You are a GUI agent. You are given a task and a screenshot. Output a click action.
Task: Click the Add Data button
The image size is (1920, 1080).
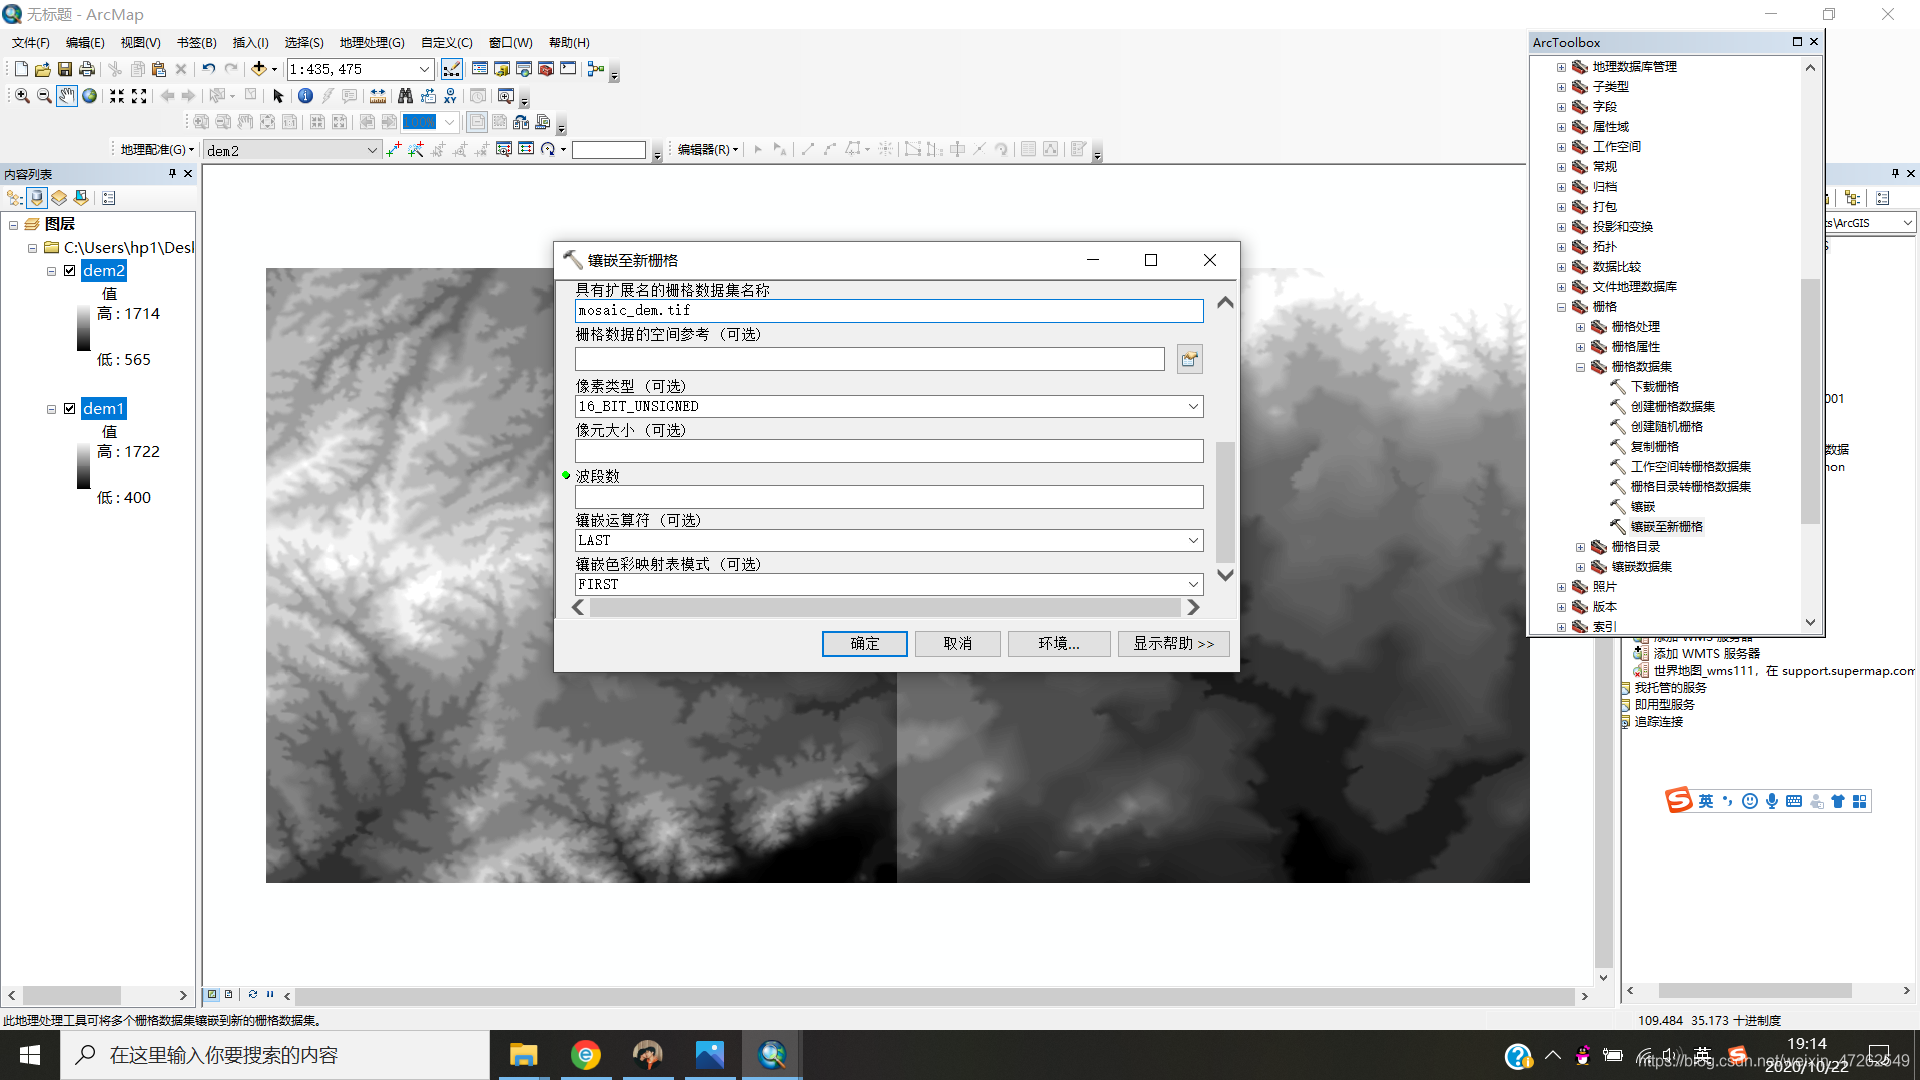click(x=258, y=69)
